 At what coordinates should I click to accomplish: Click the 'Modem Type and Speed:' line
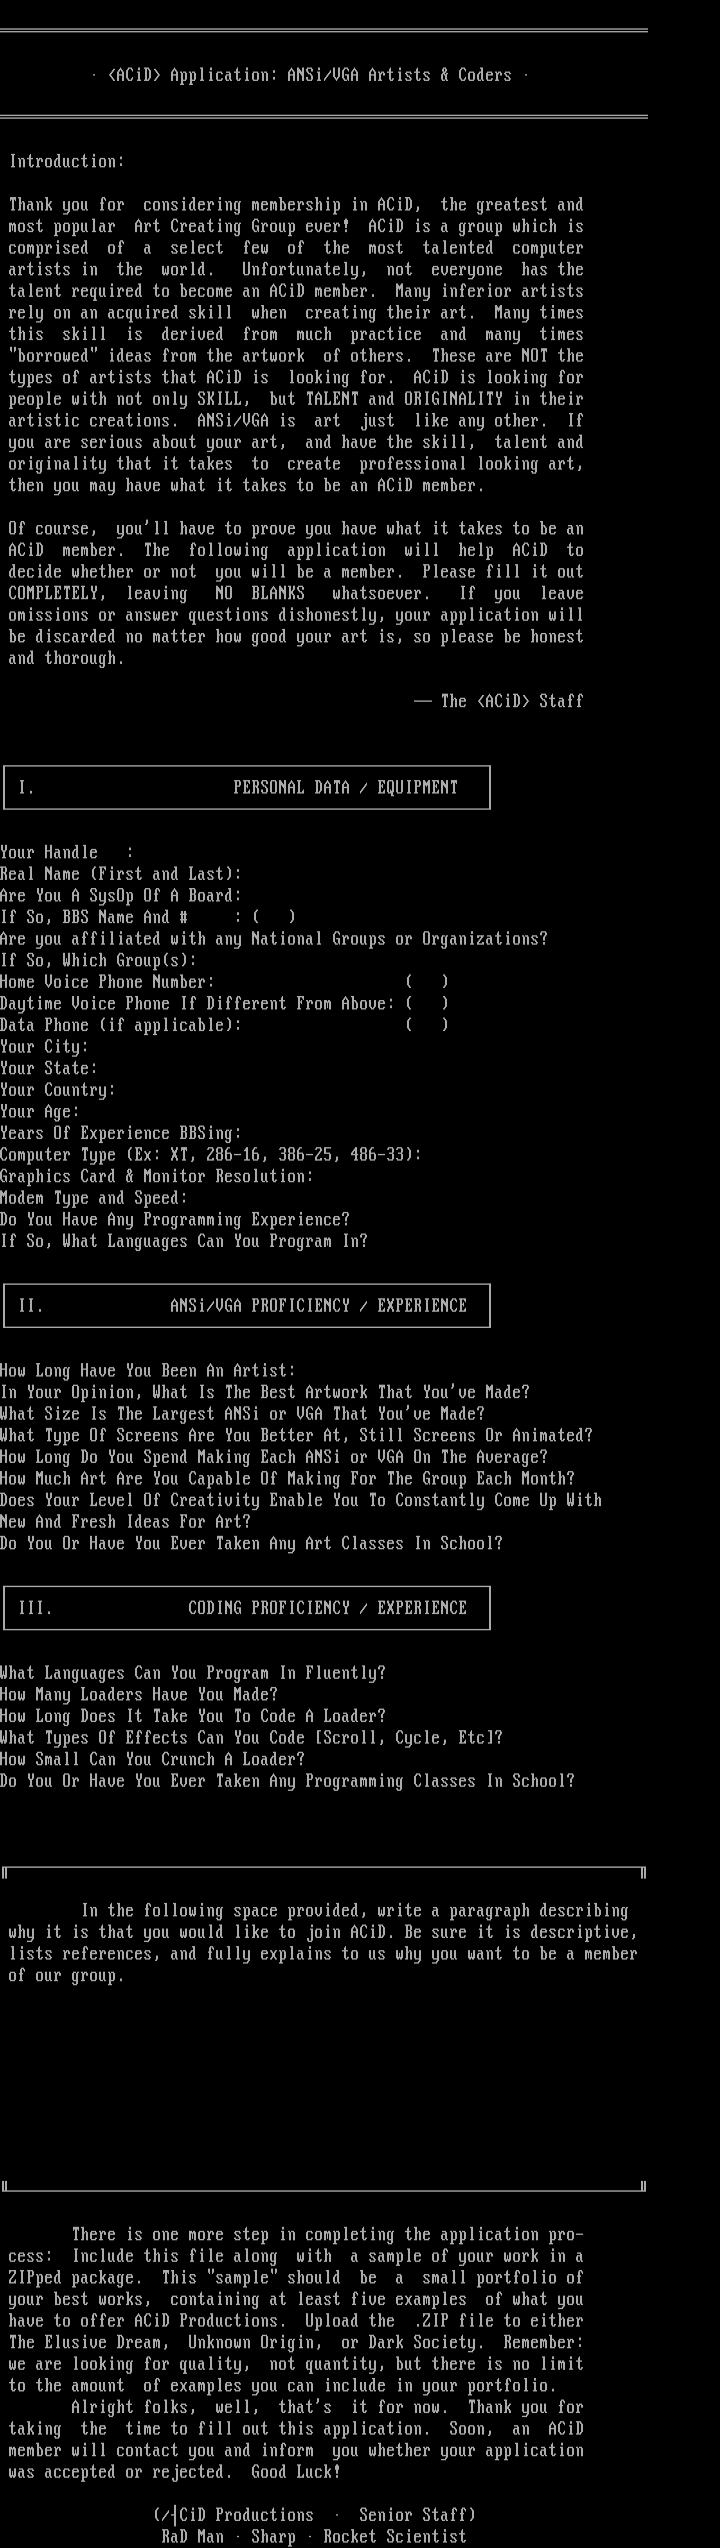pos(94,1198)
